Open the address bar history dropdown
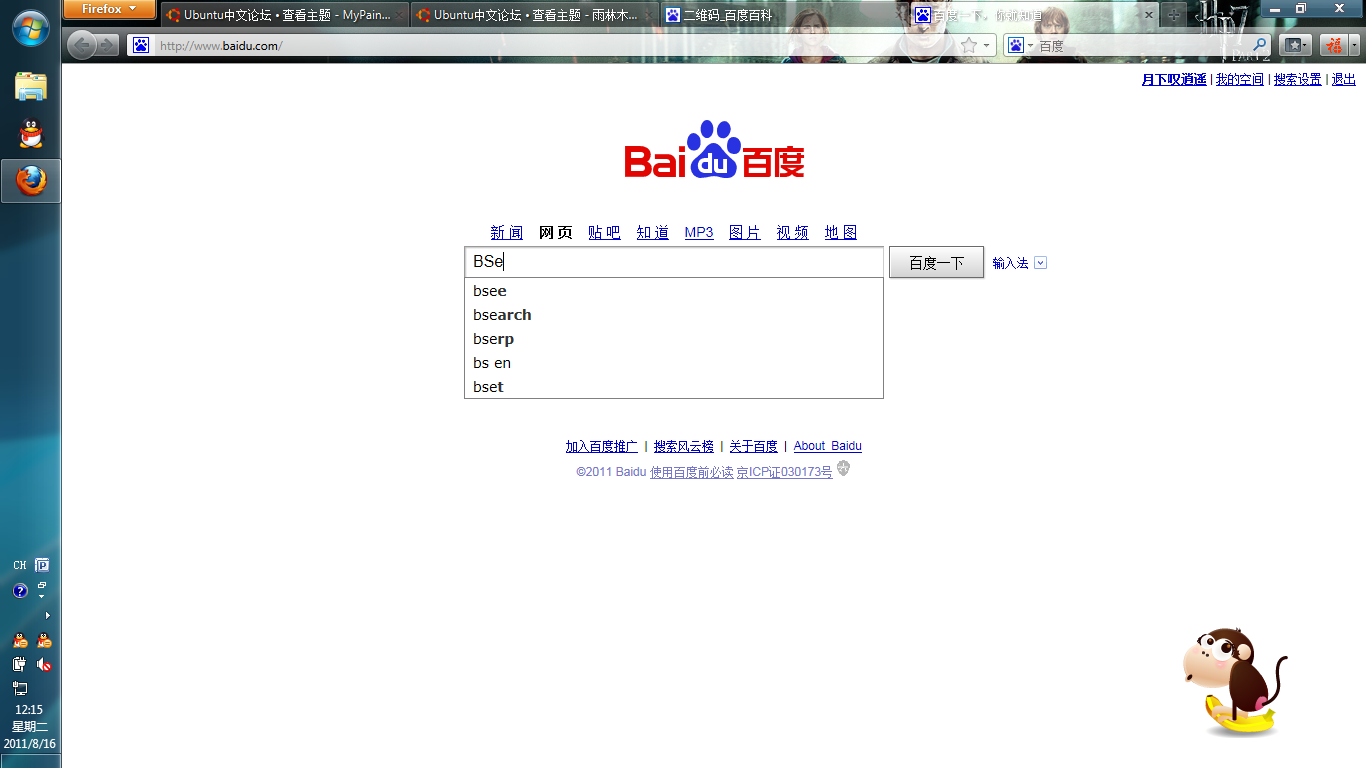This screenshot has height=768, width=1366. [x=987, y=45]
